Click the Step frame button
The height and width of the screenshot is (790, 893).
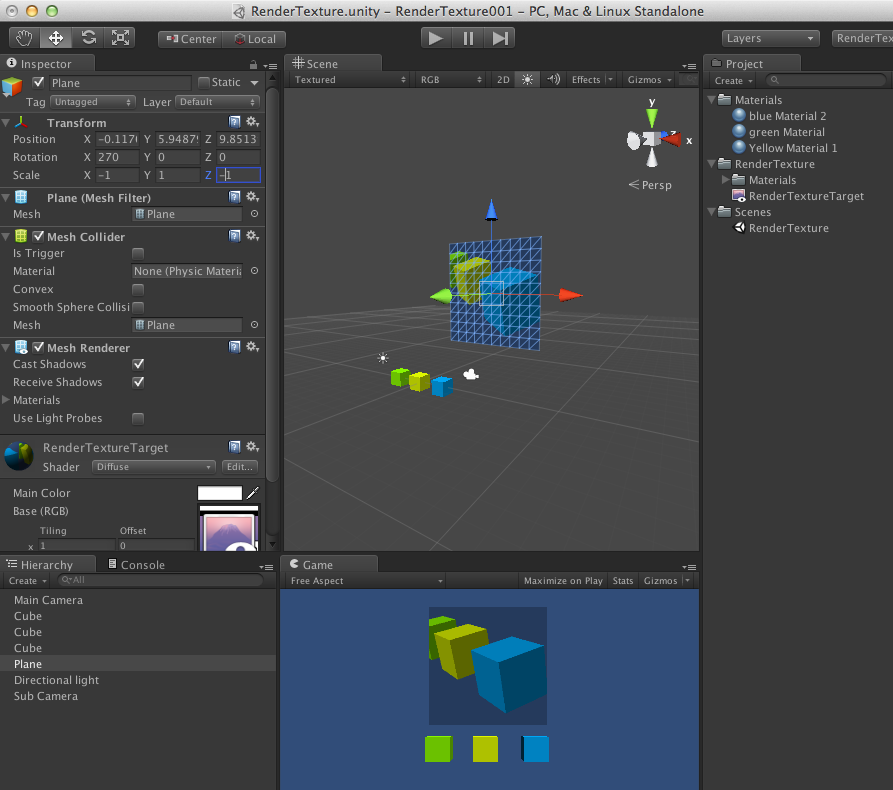[x=501, y=38]
